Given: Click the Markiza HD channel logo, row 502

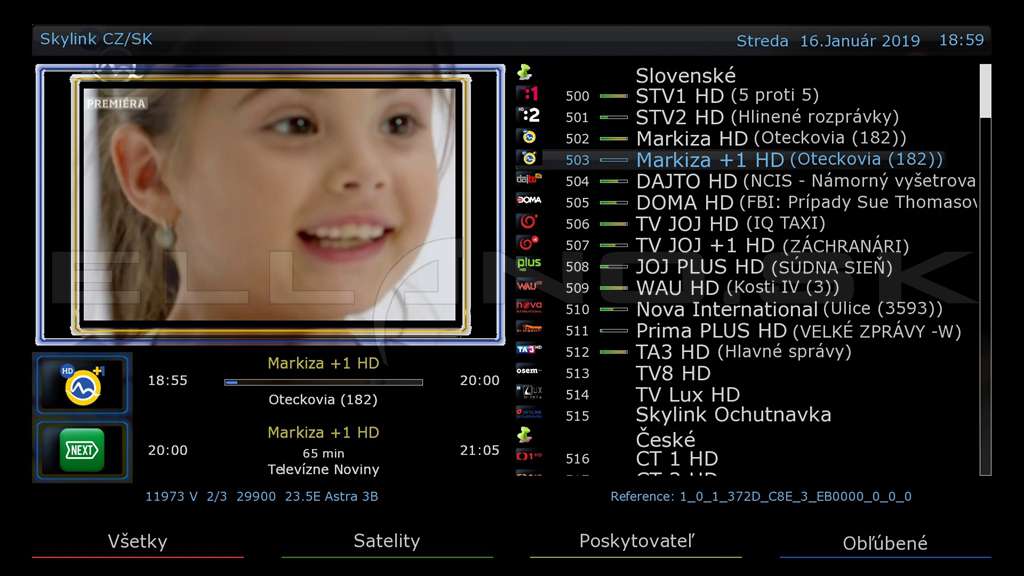Looking at the screenshot, I should pyautogui.click(x=528, y=137).
